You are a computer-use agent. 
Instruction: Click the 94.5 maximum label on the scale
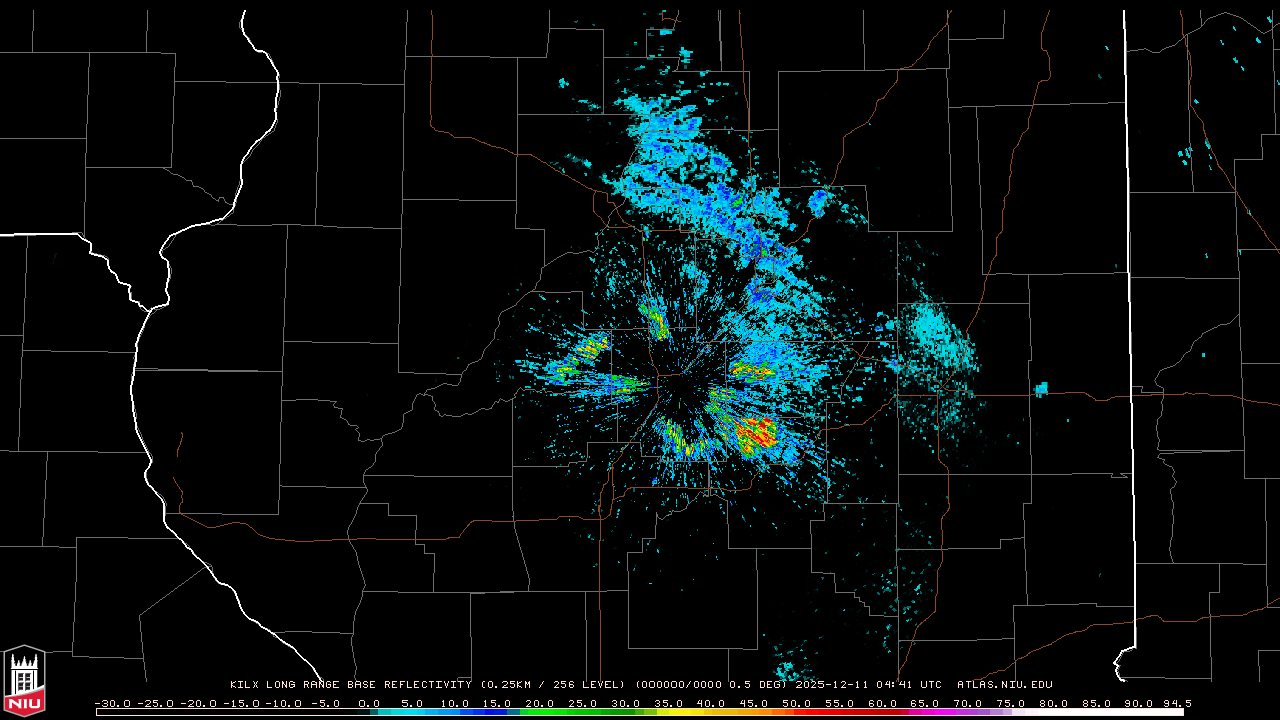click(x=1176, y=703)
